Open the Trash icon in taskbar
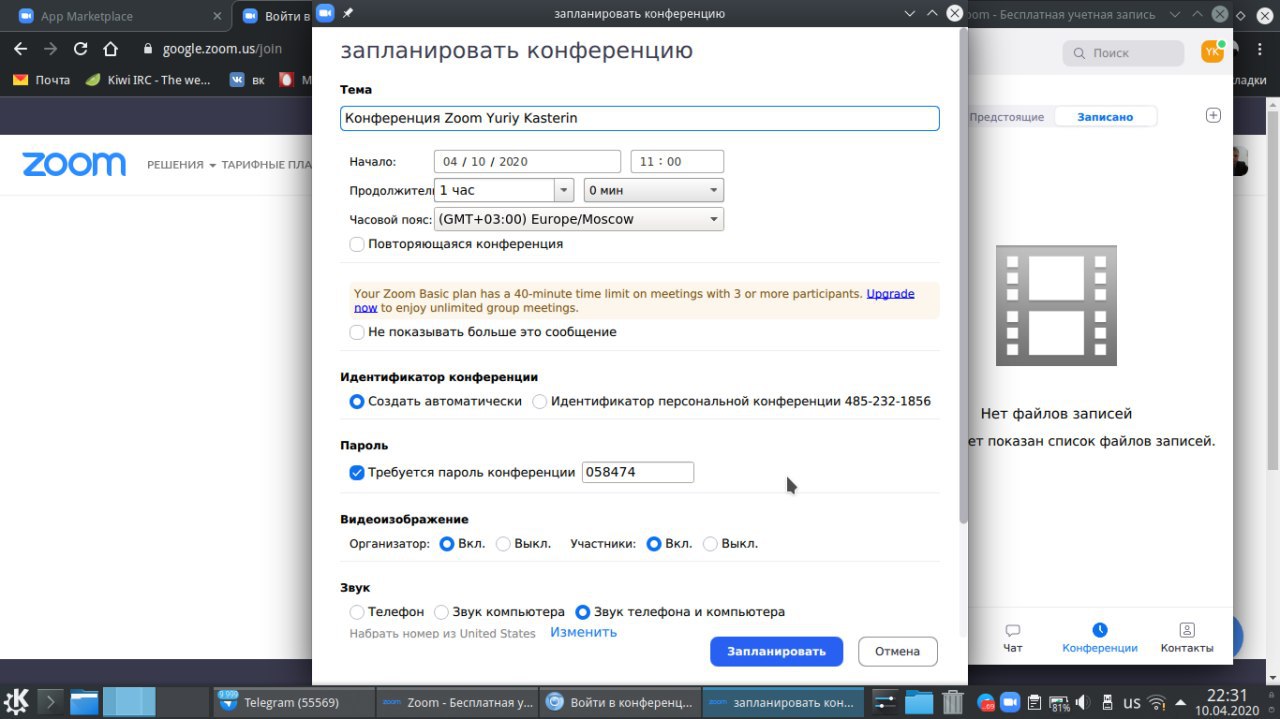 [953, 702]
